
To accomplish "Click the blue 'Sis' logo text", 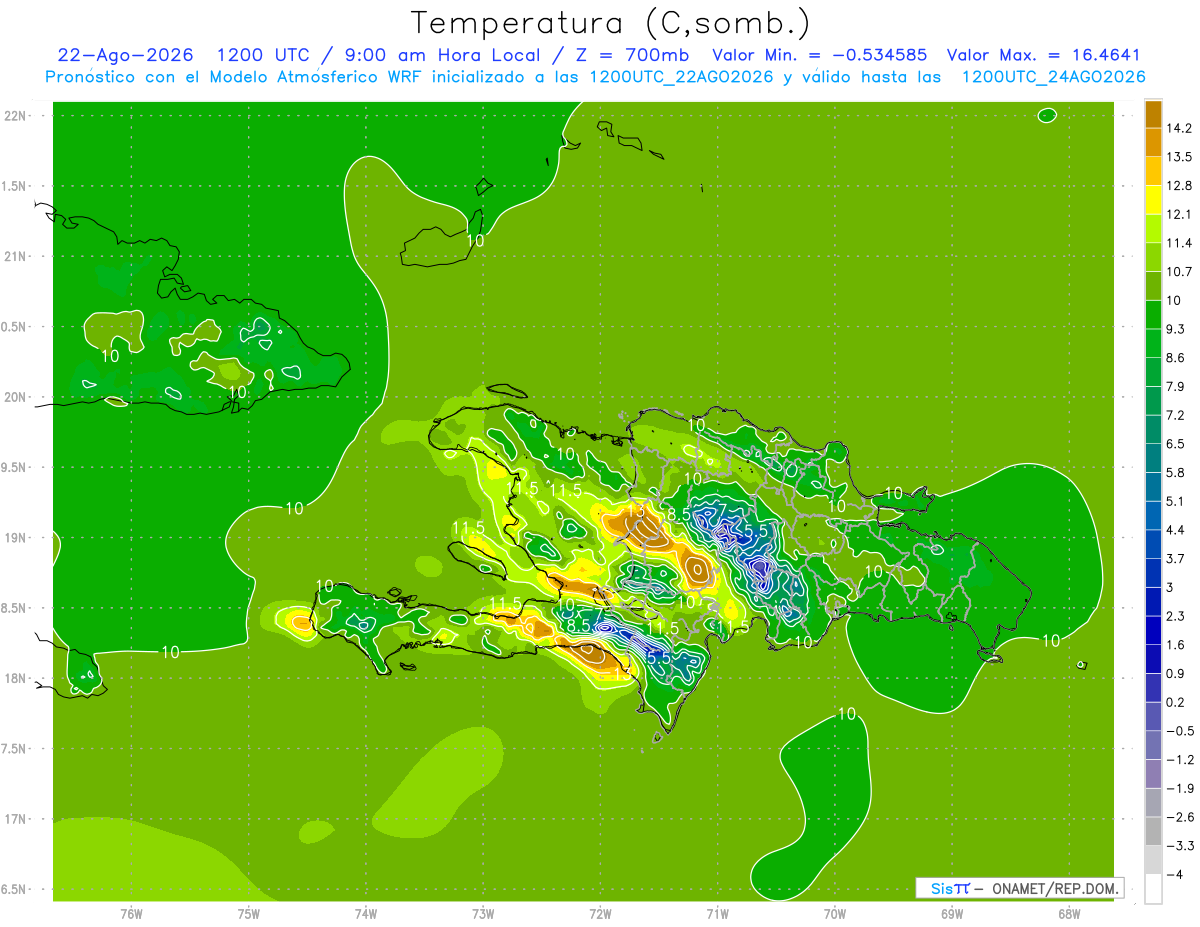I will click(x=941, y=888).
